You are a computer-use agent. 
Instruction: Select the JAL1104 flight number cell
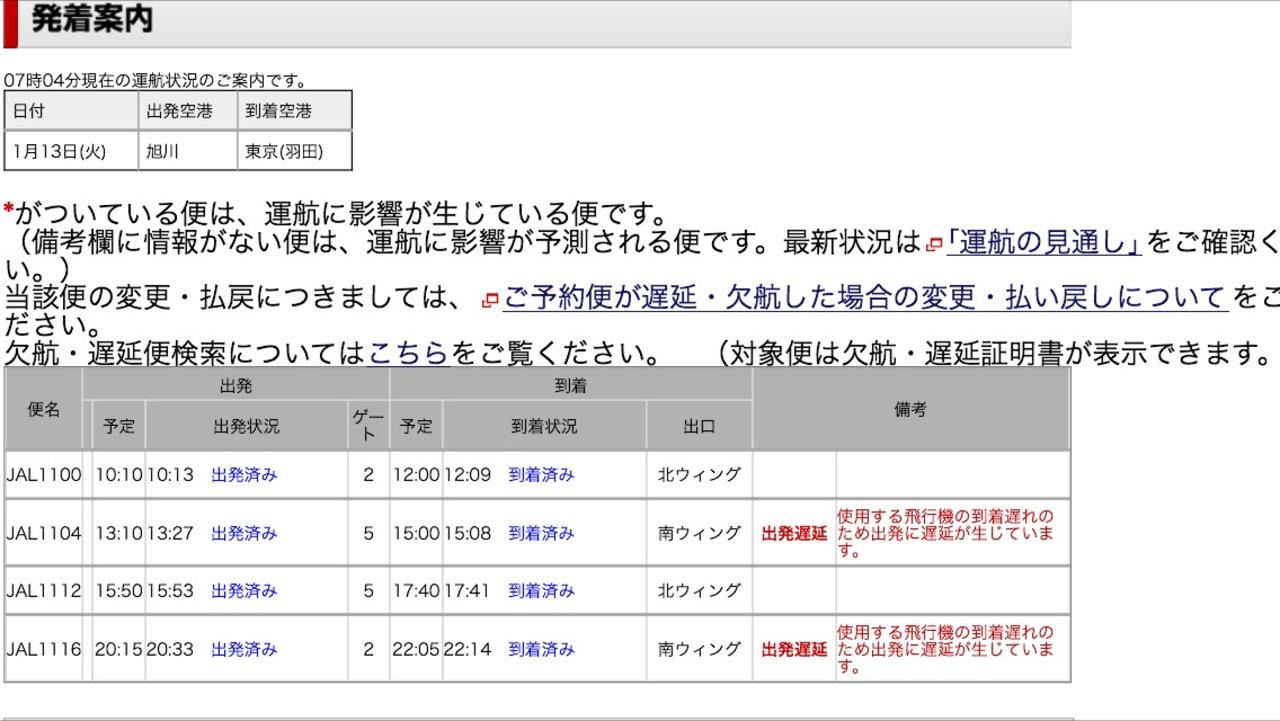(44, 533)
